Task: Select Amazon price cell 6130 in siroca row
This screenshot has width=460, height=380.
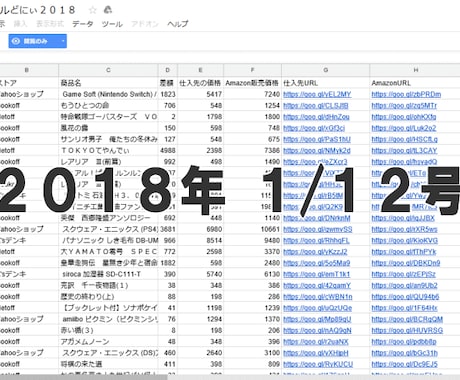Action: pyautogui.click(x=252, y=274)
